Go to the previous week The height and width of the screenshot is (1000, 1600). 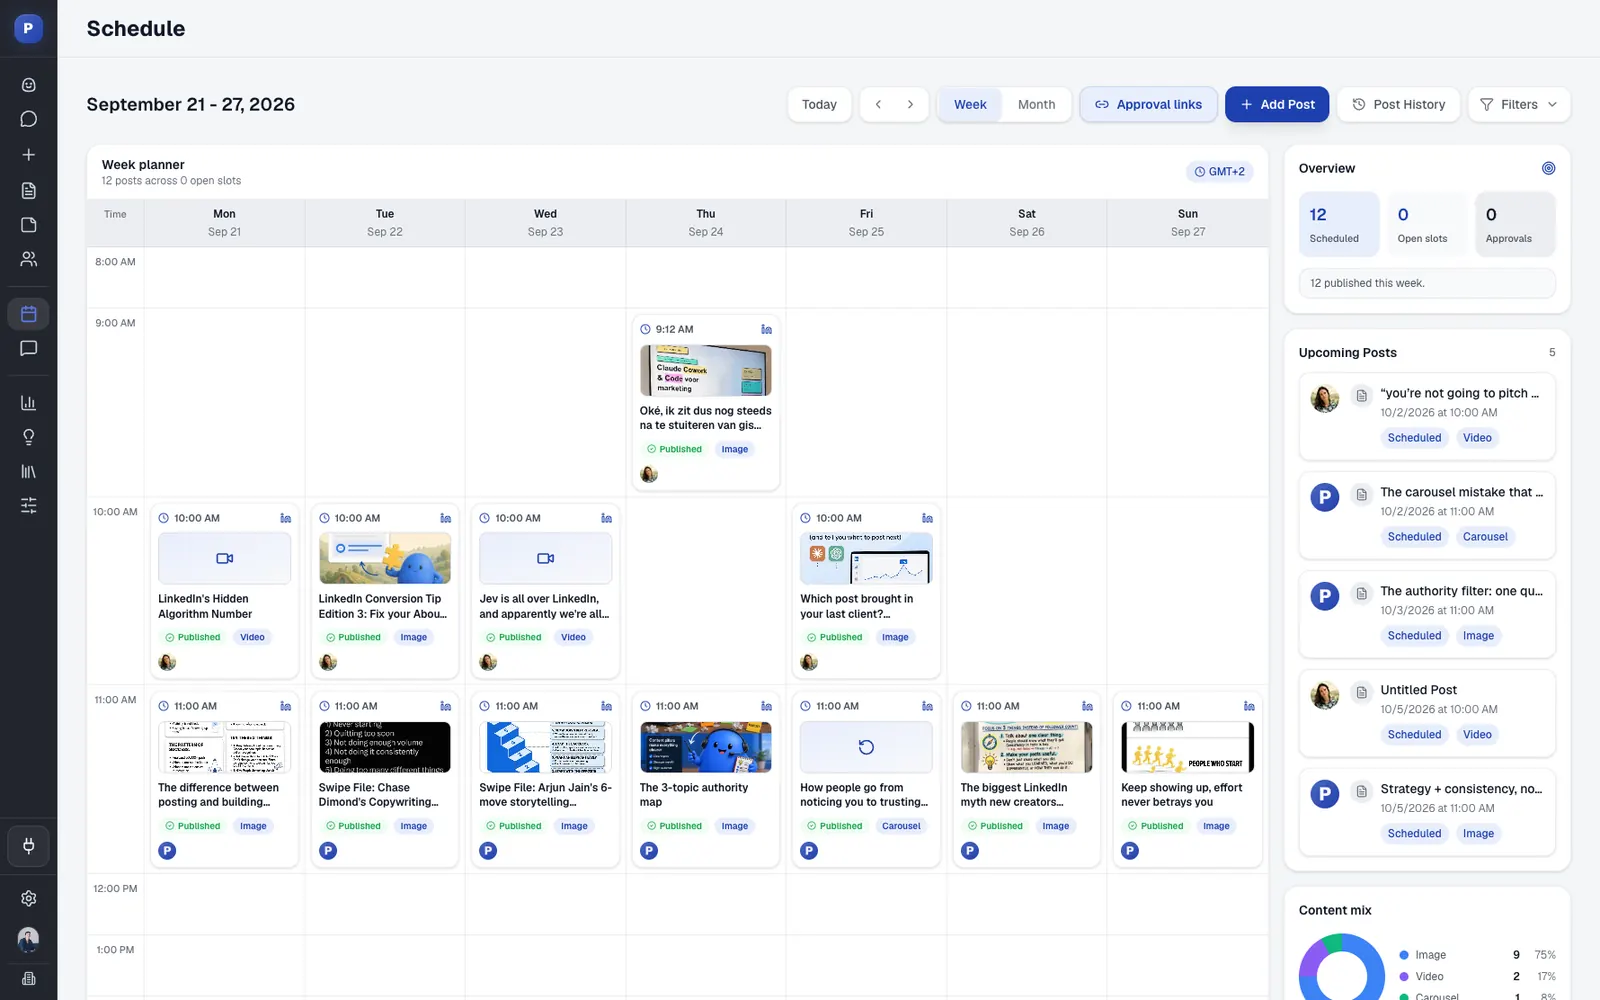point(878,104)
